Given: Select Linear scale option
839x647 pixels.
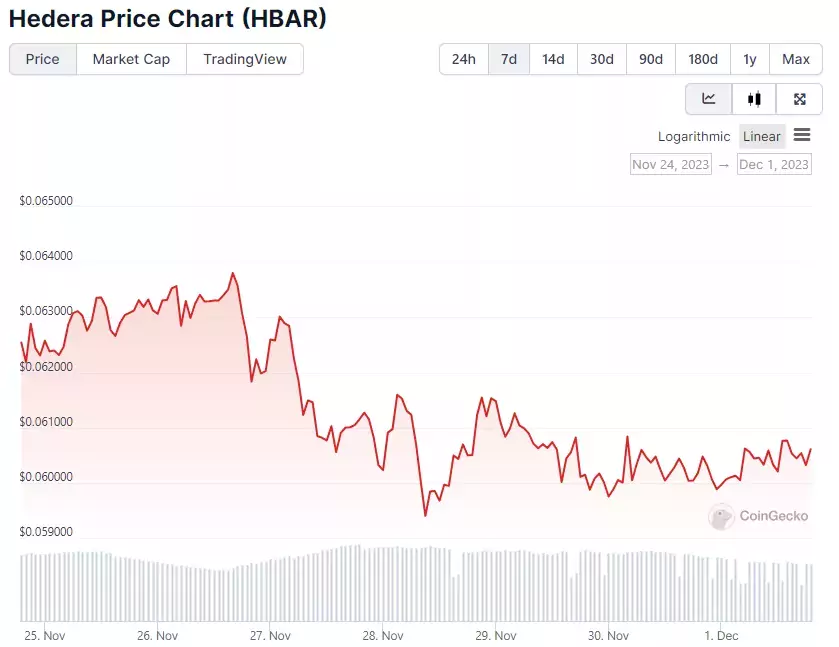Looking at the screenshot, I should point(761,136).
